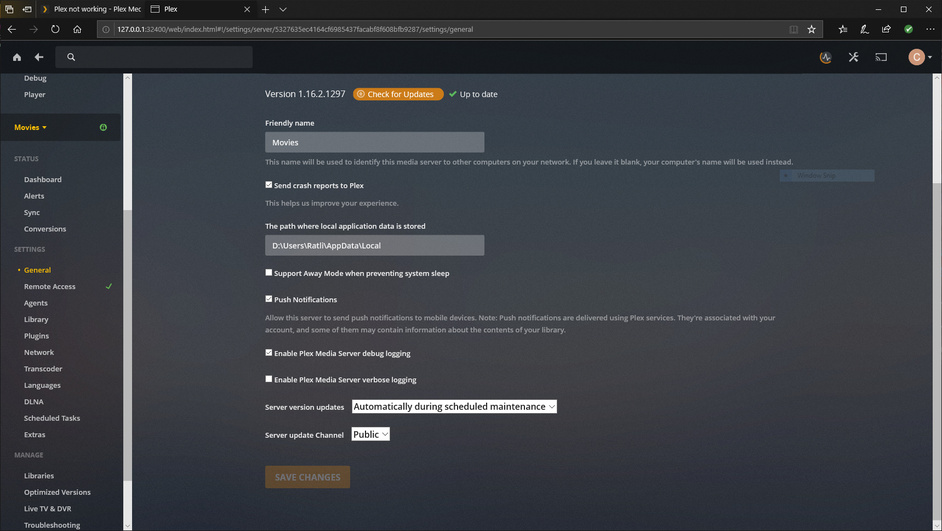Image resolution: width=942 pixels, height=531 pixels.
Task: Open Live TV & DVR link
Action: point(47,509)
